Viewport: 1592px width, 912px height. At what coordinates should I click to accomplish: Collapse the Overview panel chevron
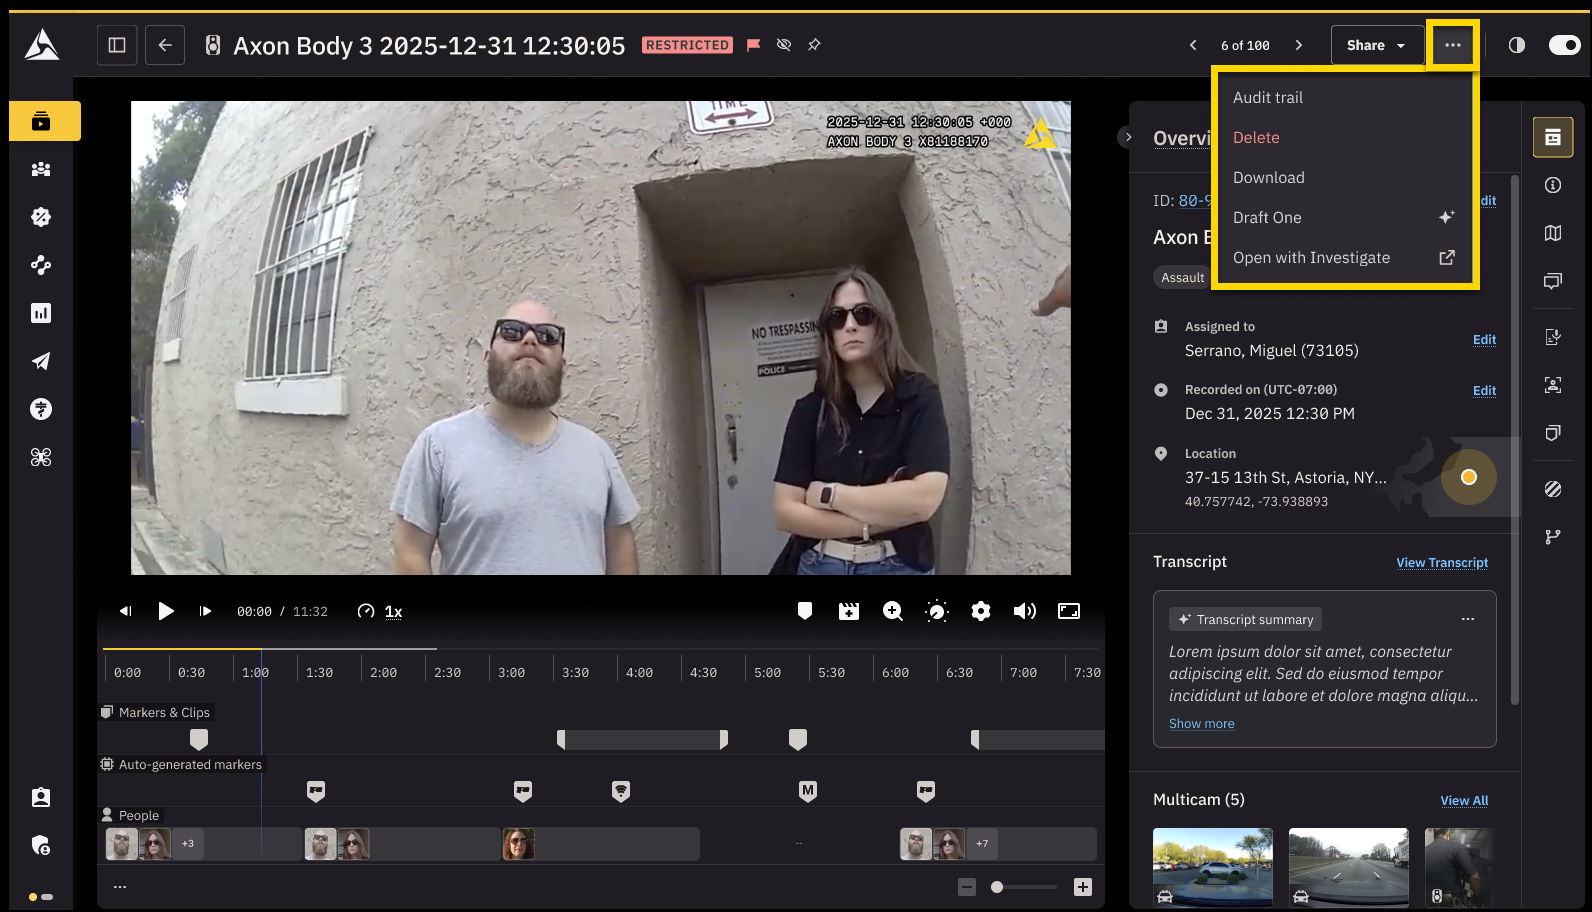click(1128, 137)
